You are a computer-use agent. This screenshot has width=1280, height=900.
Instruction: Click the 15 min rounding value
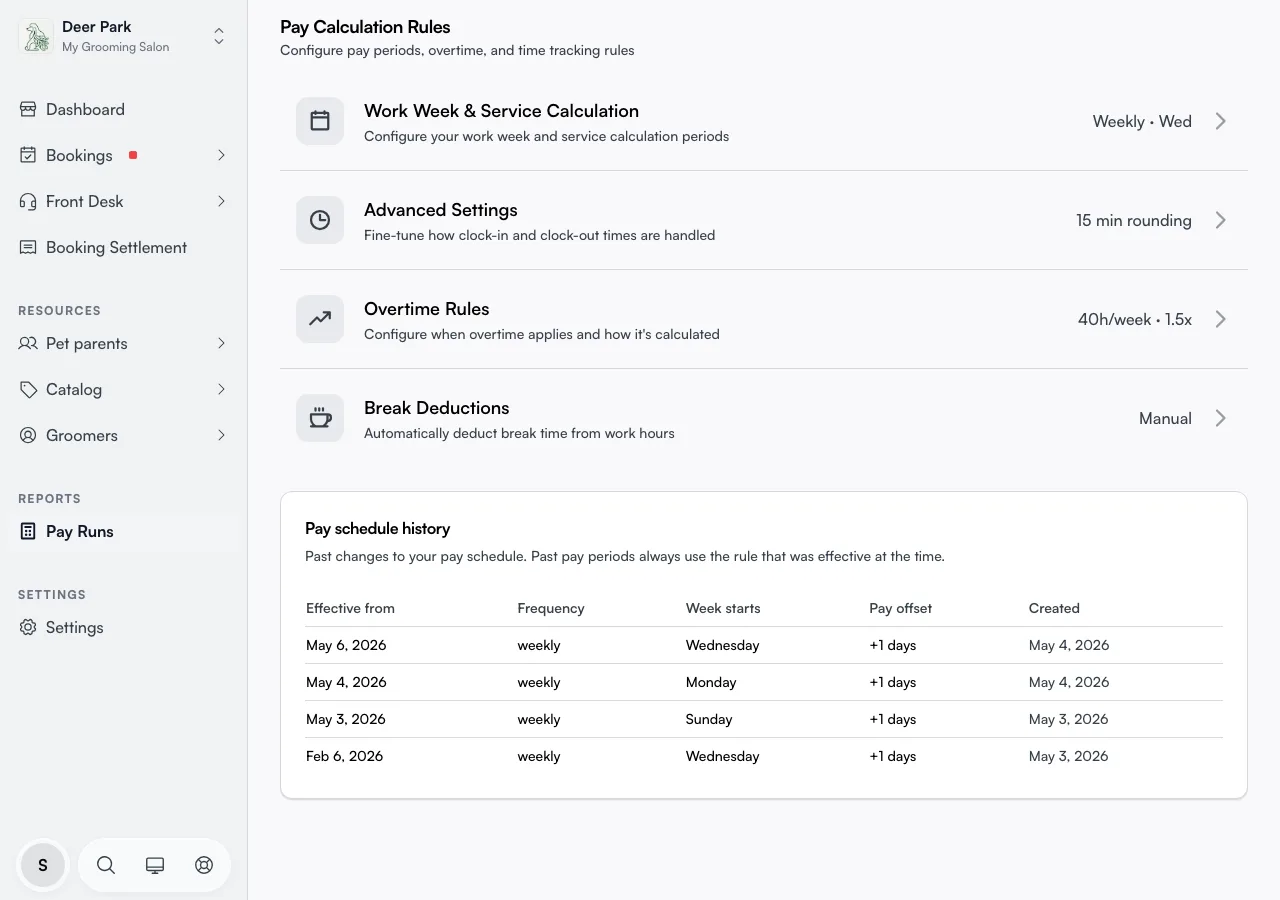click(1134, 220)
